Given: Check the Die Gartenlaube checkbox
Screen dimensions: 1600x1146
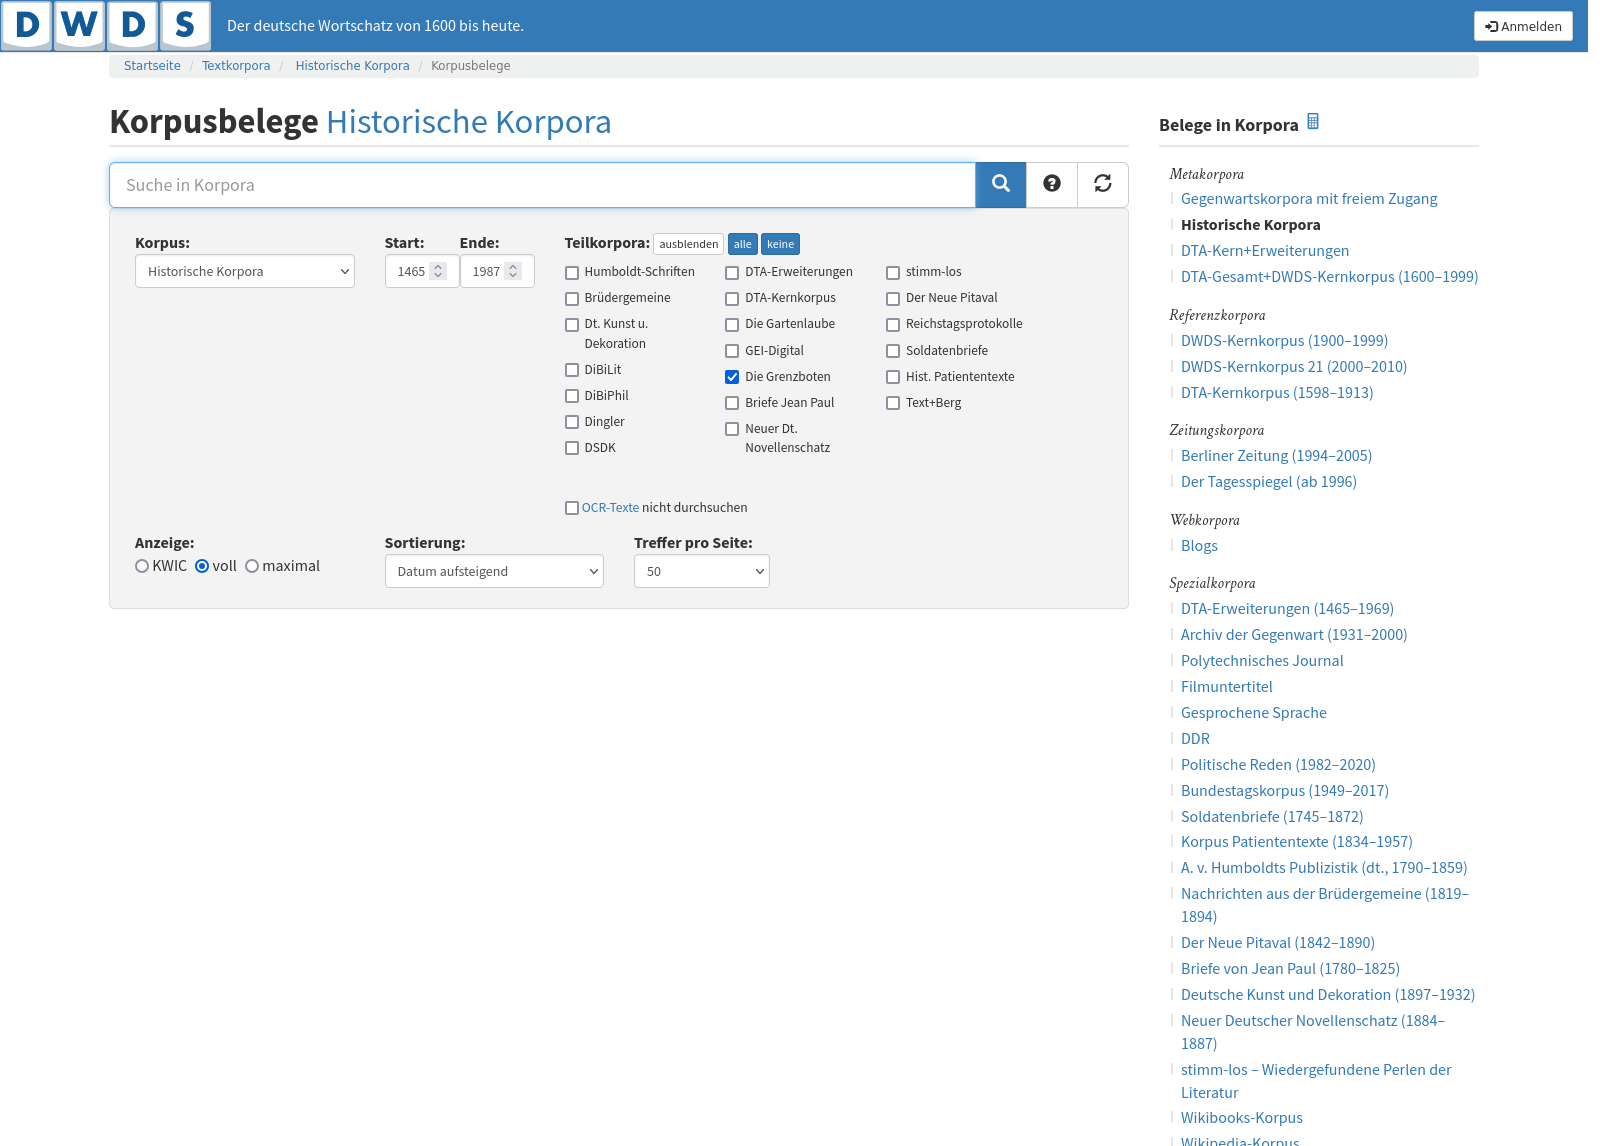Looking at the screenshot, I should click(732, 325).
